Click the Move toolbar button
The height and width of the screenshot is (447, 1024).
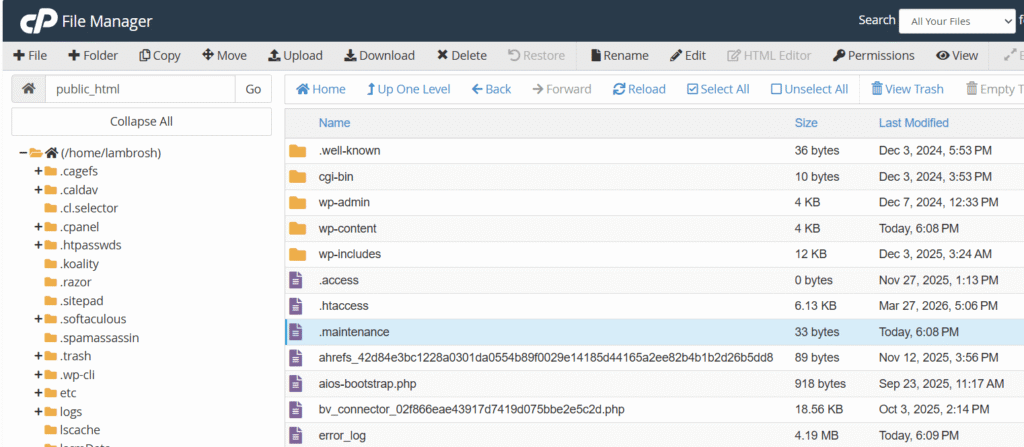click(224, 56)
